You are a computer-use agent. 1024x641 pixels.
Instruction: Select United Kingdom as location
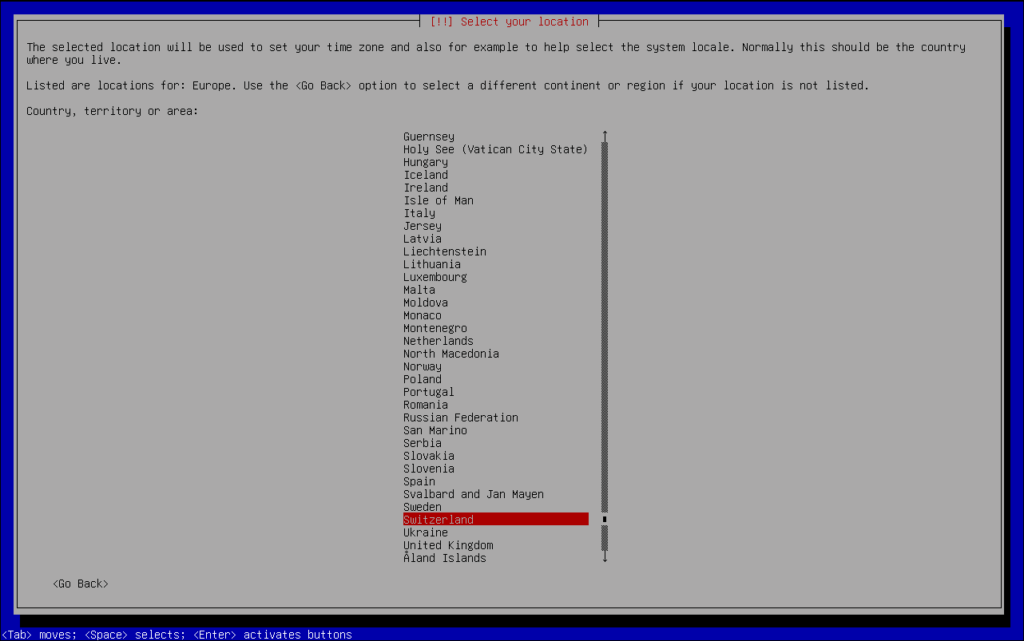coord(448,546)
